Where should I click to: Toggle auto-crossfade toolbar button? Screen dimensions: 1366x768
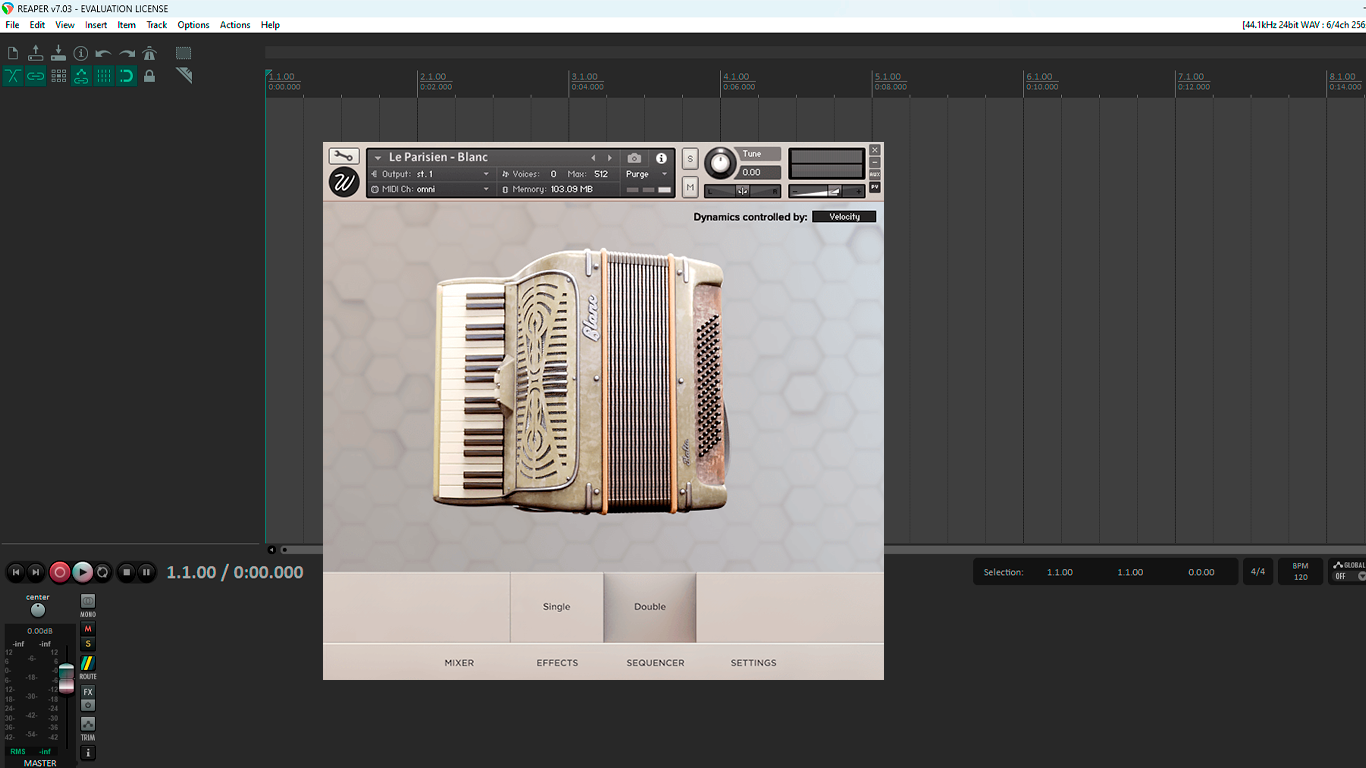[x=13, y=76]
